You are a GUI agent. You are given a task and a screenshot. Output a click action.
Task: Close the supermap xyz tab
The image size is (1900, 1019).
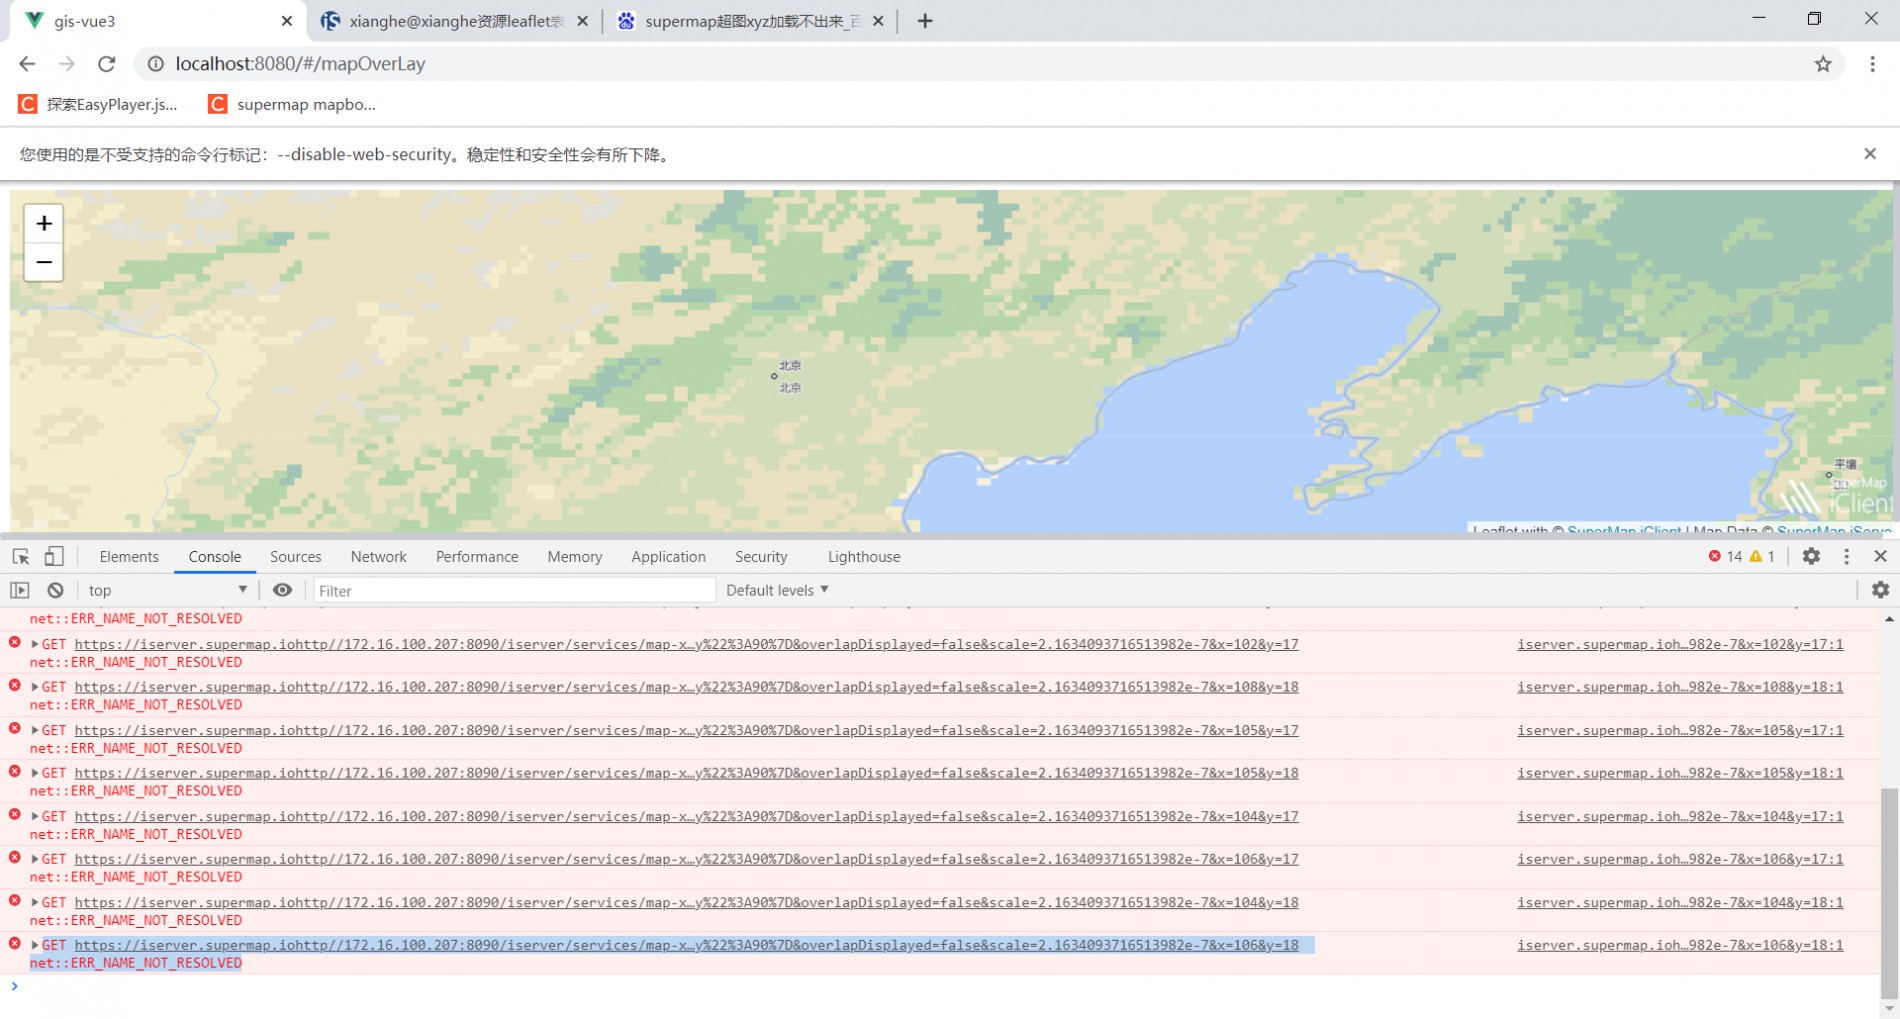pyautogui.click(x=878, y=21)
